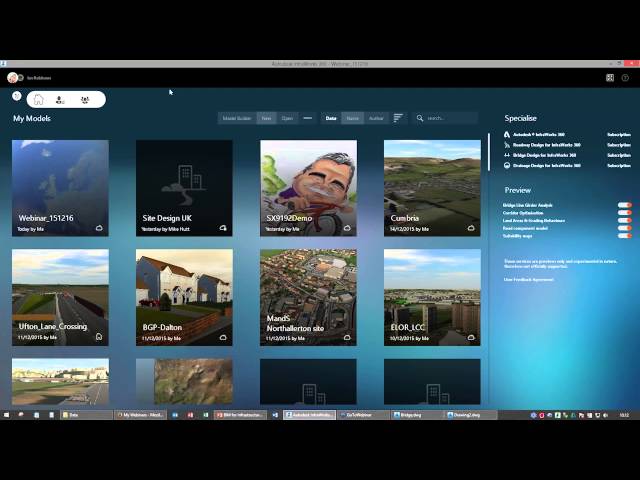Click the New model button
The image size is (640, 480).
click(267, 118)
